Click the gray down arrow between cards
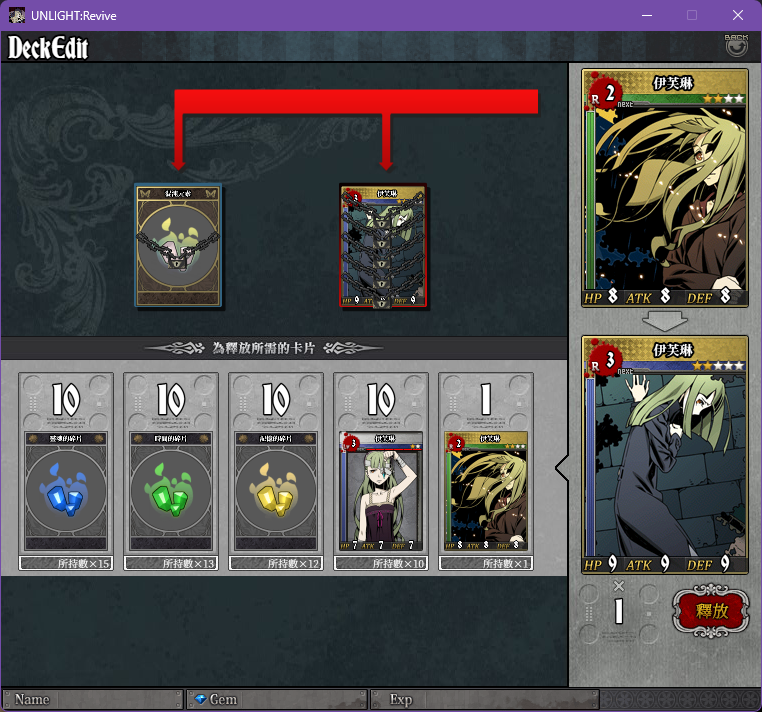The width and height of the screenshot is (762, 712). 665,321
